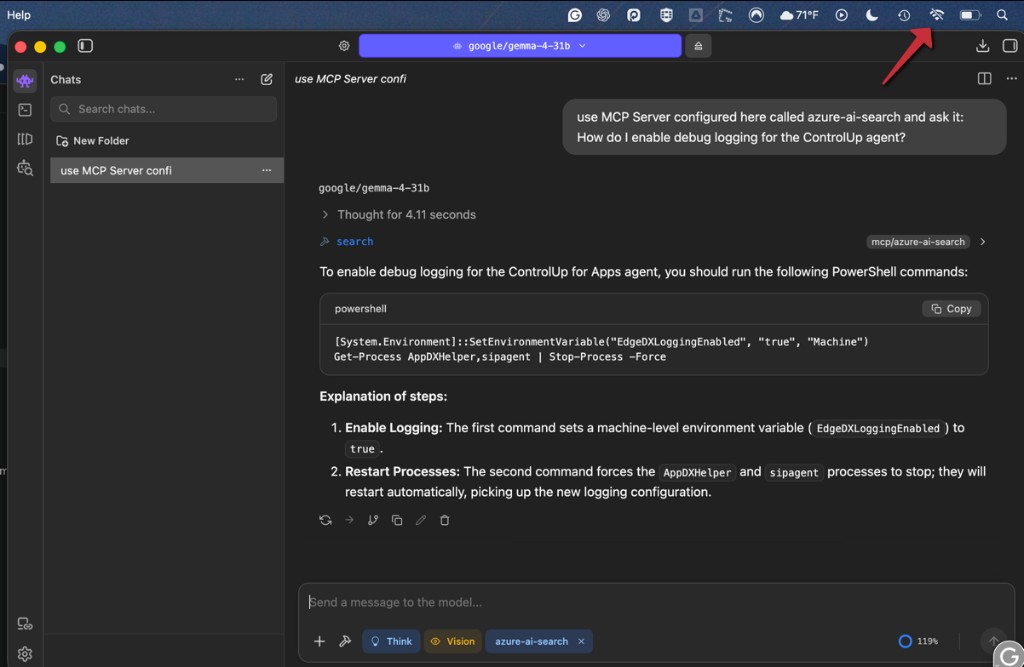
Task: Click the ChatGPT menu bar icon
Action: coord(603,14)
